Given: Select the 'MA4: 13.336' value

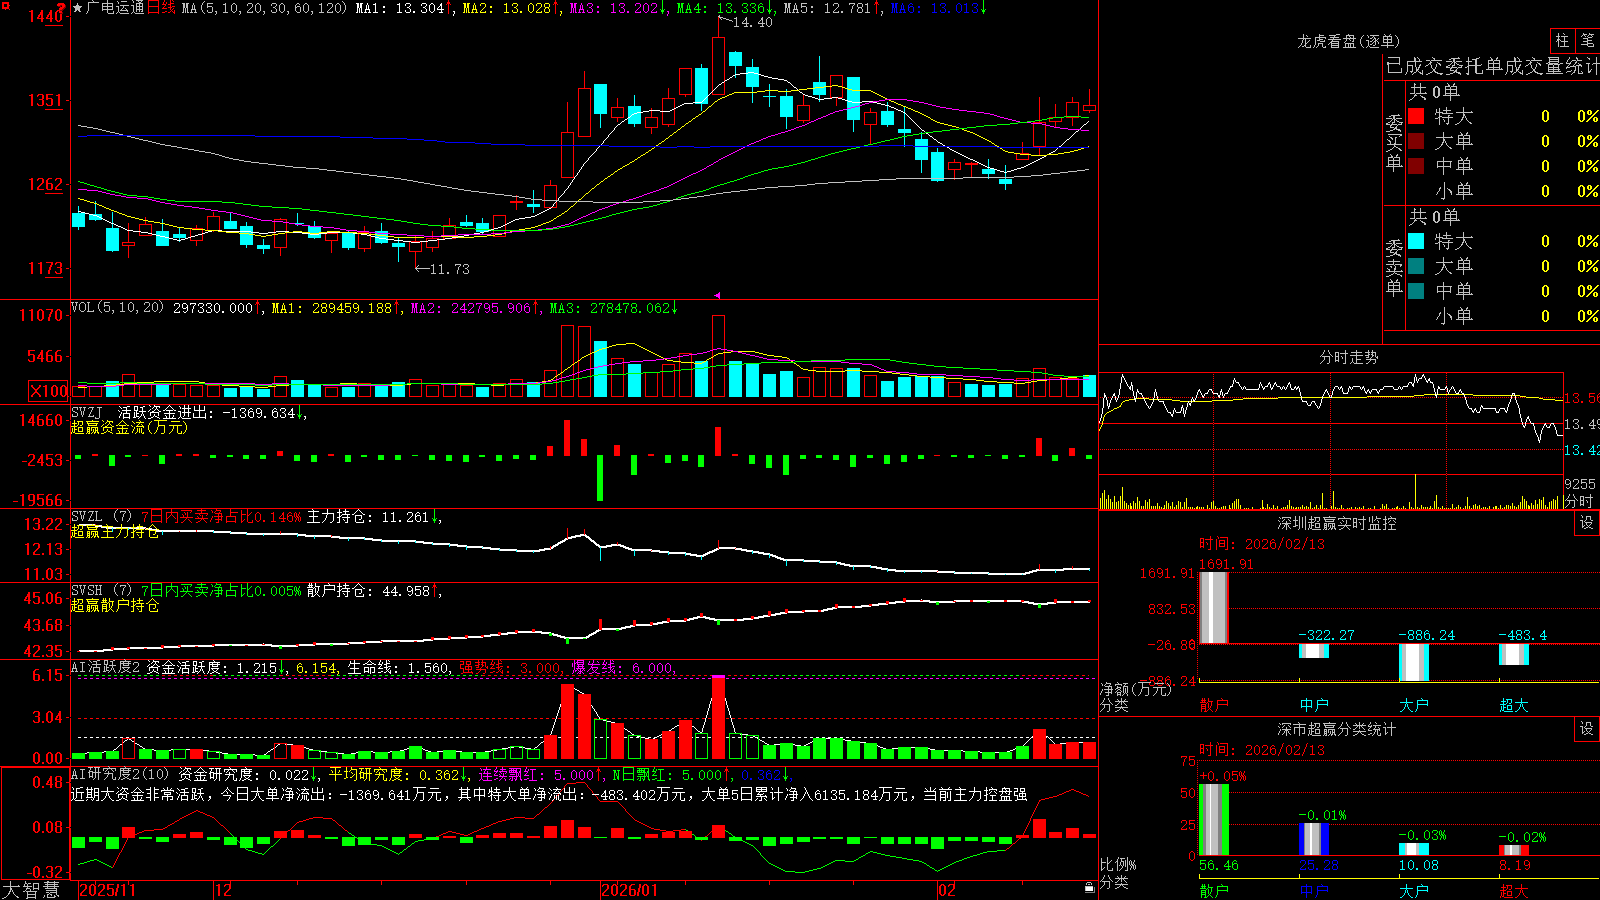Looking at the screenshot, I should coord(720,8).
